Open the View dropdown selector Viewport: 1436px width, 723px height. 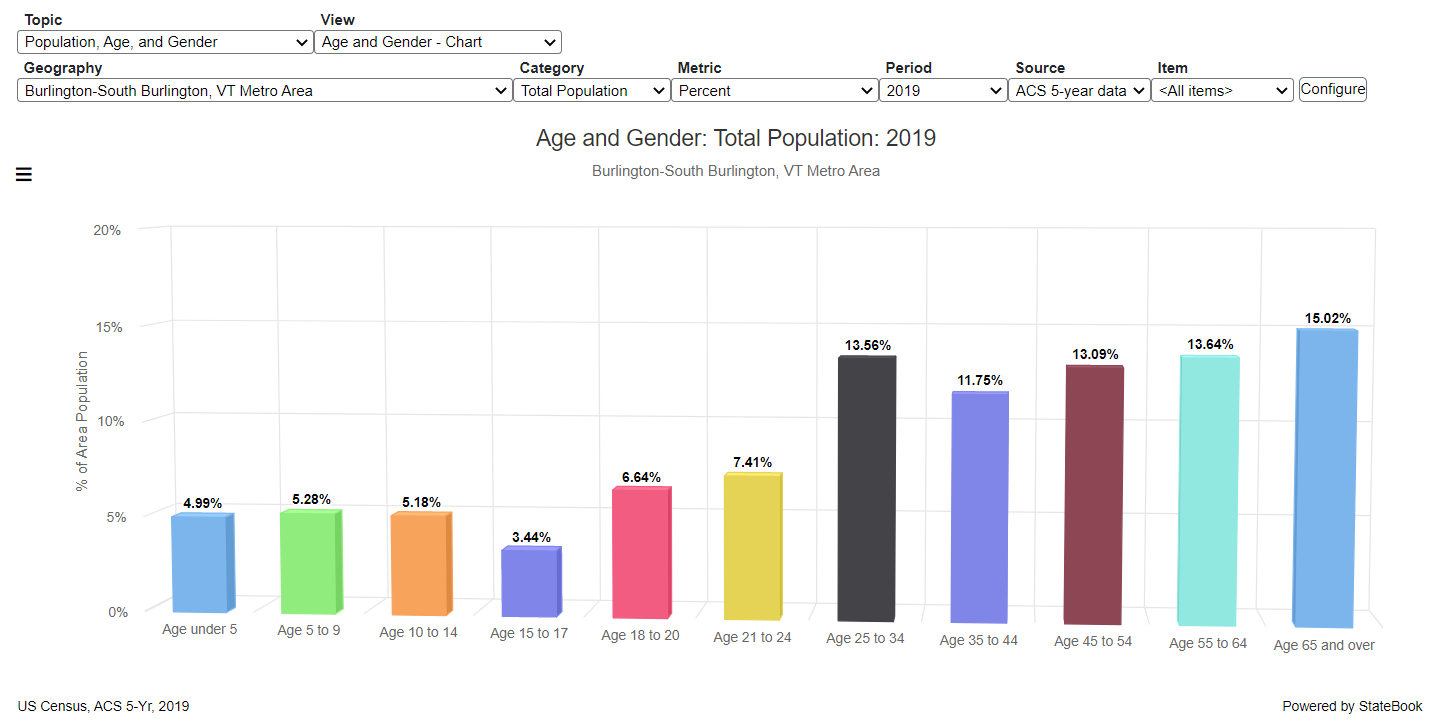coord(438,42)
